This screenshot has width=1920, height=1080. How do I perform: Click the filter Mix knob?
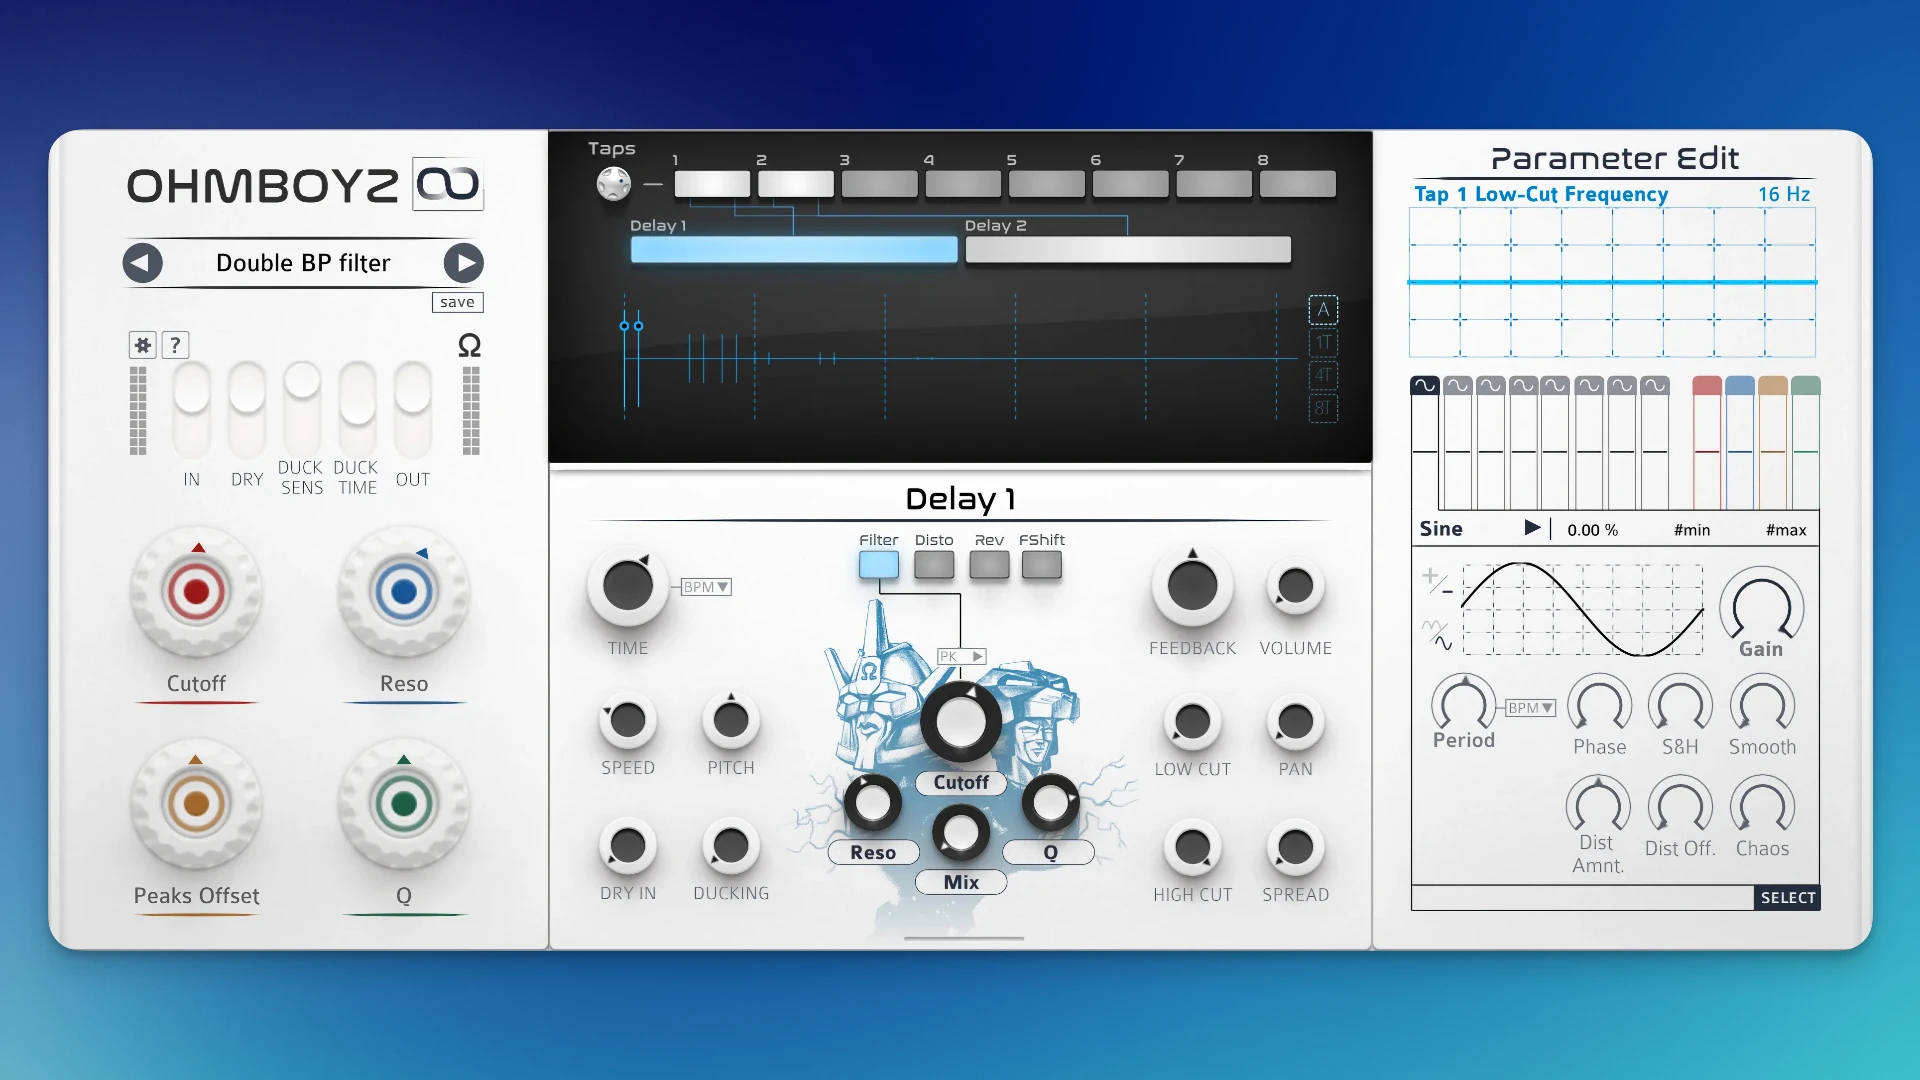coord(961,832)
